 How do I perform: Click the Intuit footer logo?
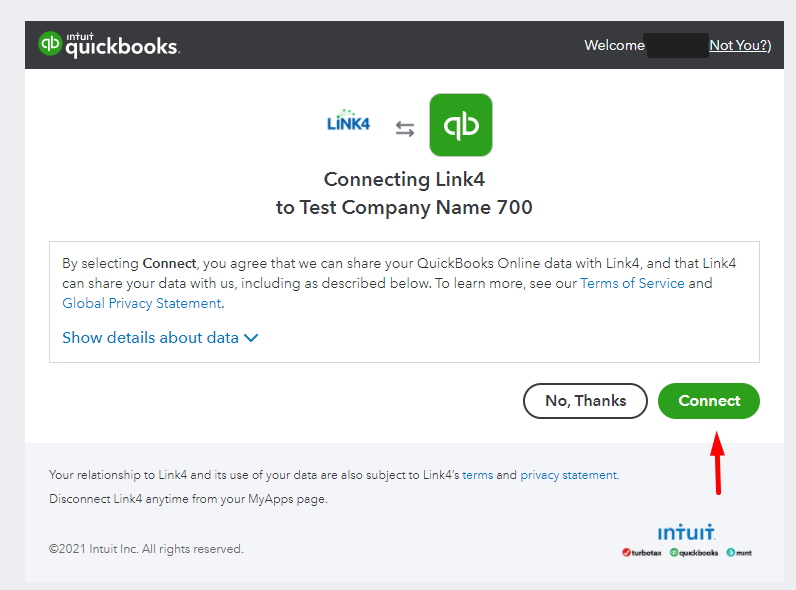point(686,532)
